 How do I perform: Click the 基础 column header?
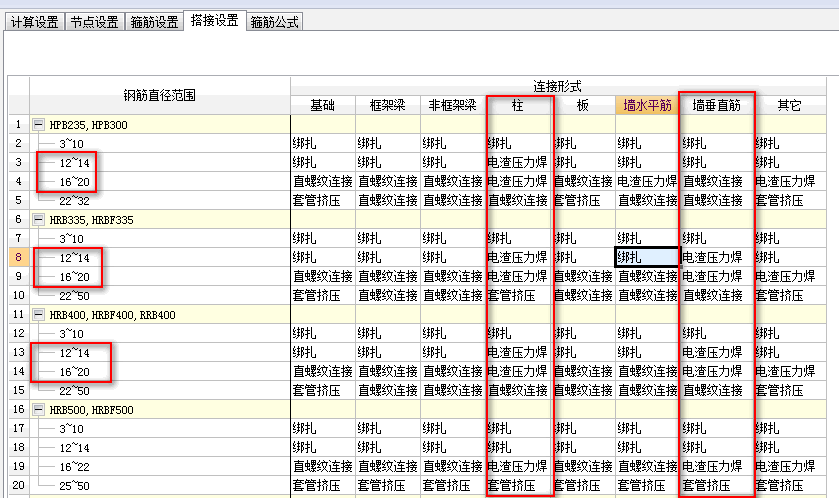[323, 105]
